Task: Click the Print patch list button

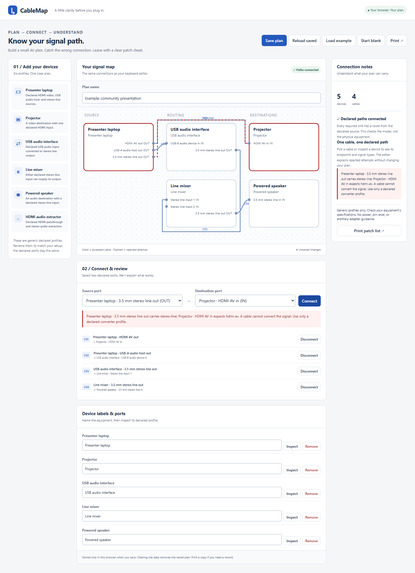Action: 369,231
